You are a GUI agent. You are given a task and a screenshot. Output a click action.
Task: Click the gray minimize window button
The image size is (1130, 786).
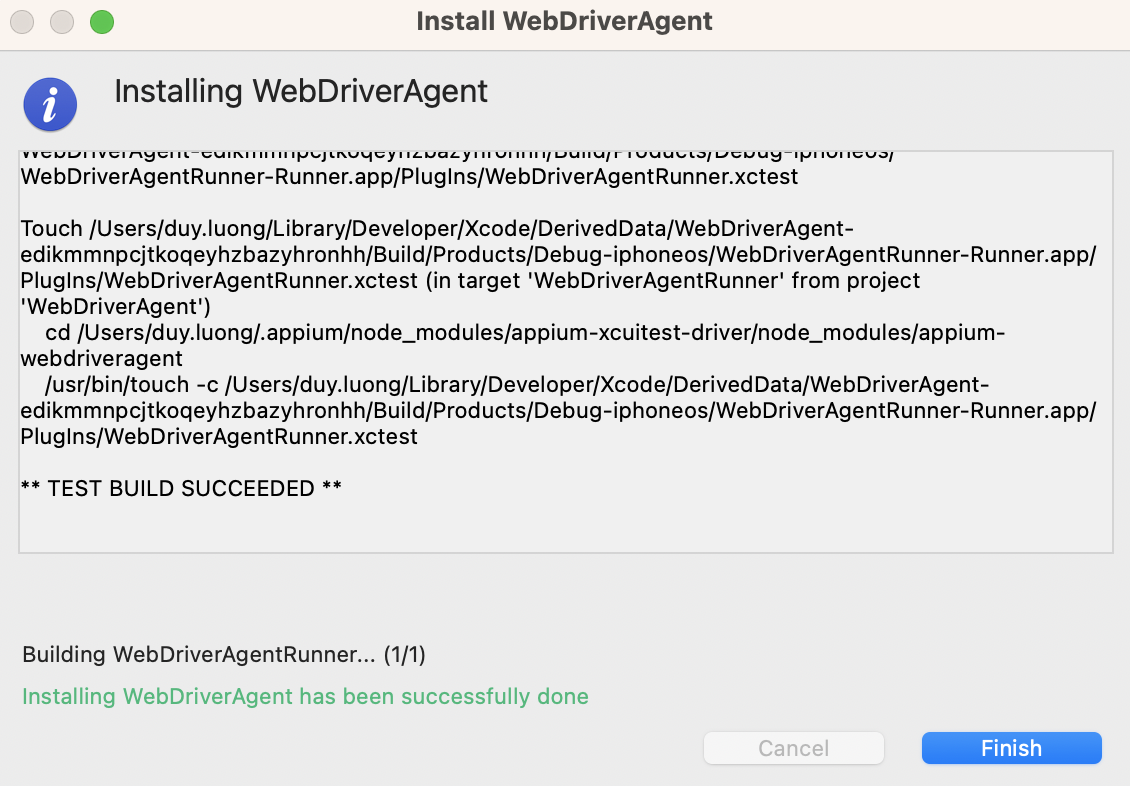point(62,21)
